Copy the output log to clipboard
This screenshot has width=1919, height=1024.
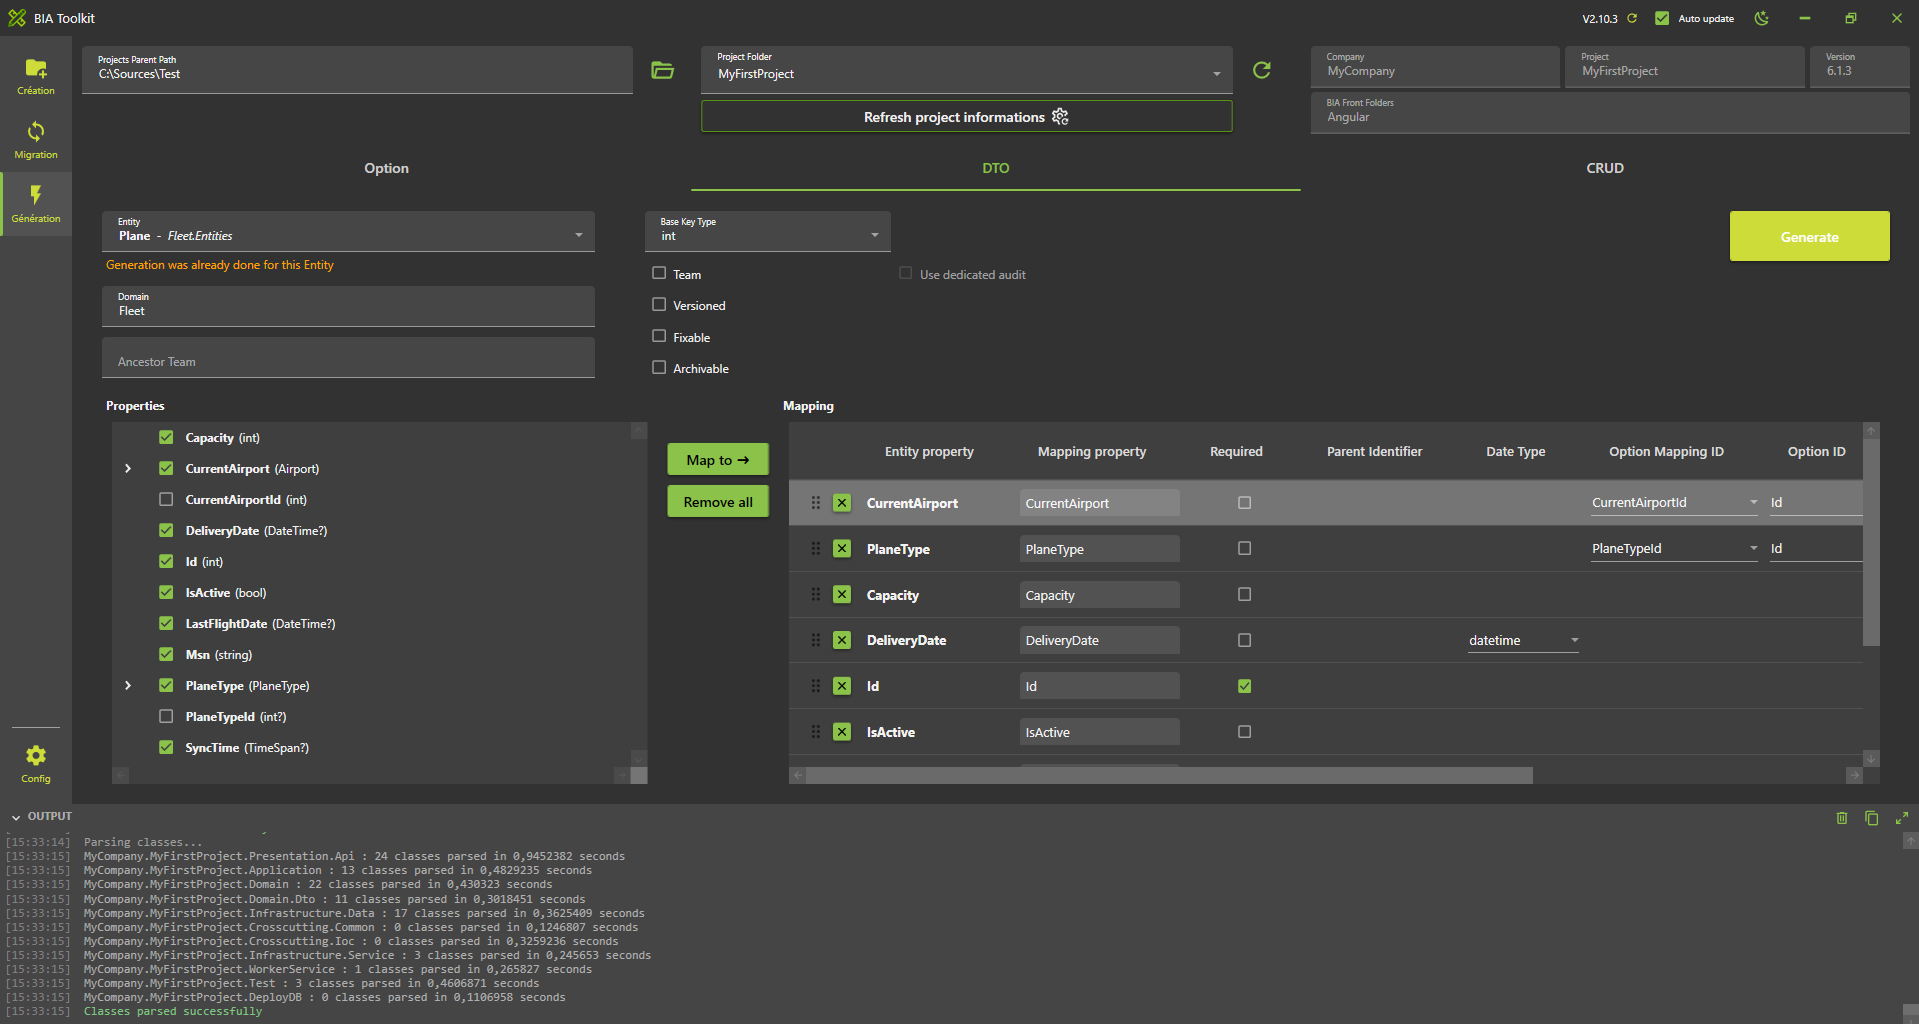pos(1872,818)
